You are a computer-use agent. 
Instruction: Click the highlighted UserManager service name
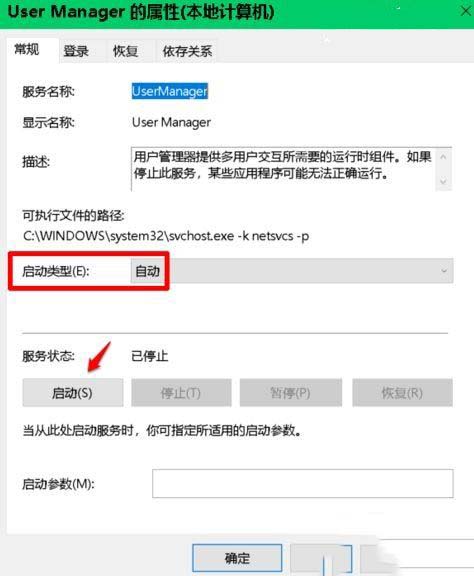(x=170, y=91)
